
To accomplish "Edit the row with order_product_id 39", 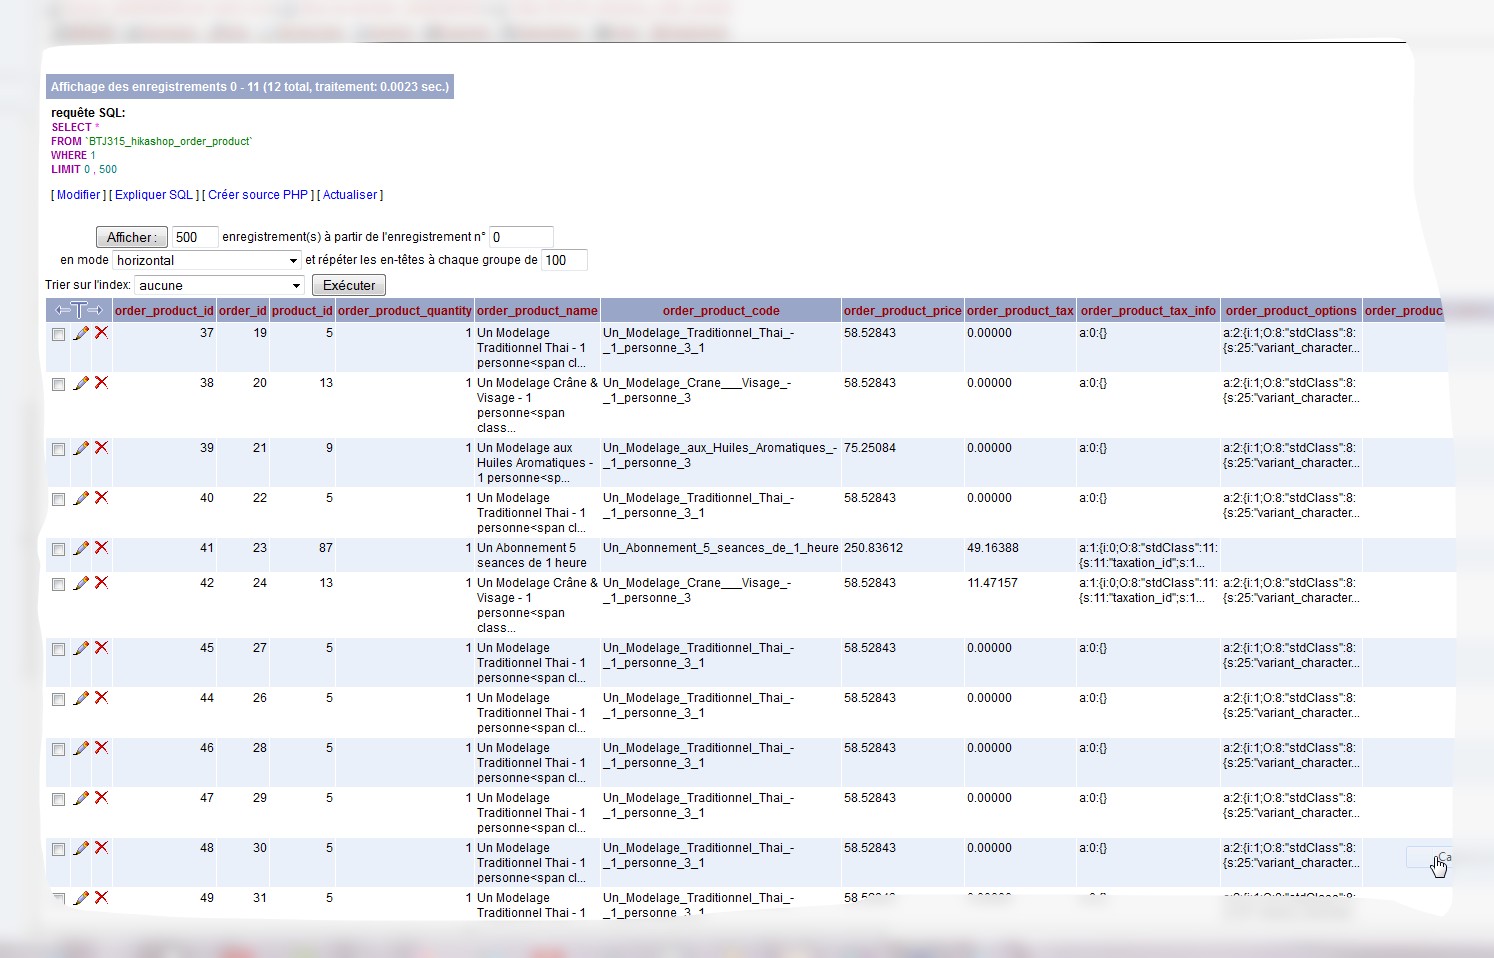I will click(81, 448).
